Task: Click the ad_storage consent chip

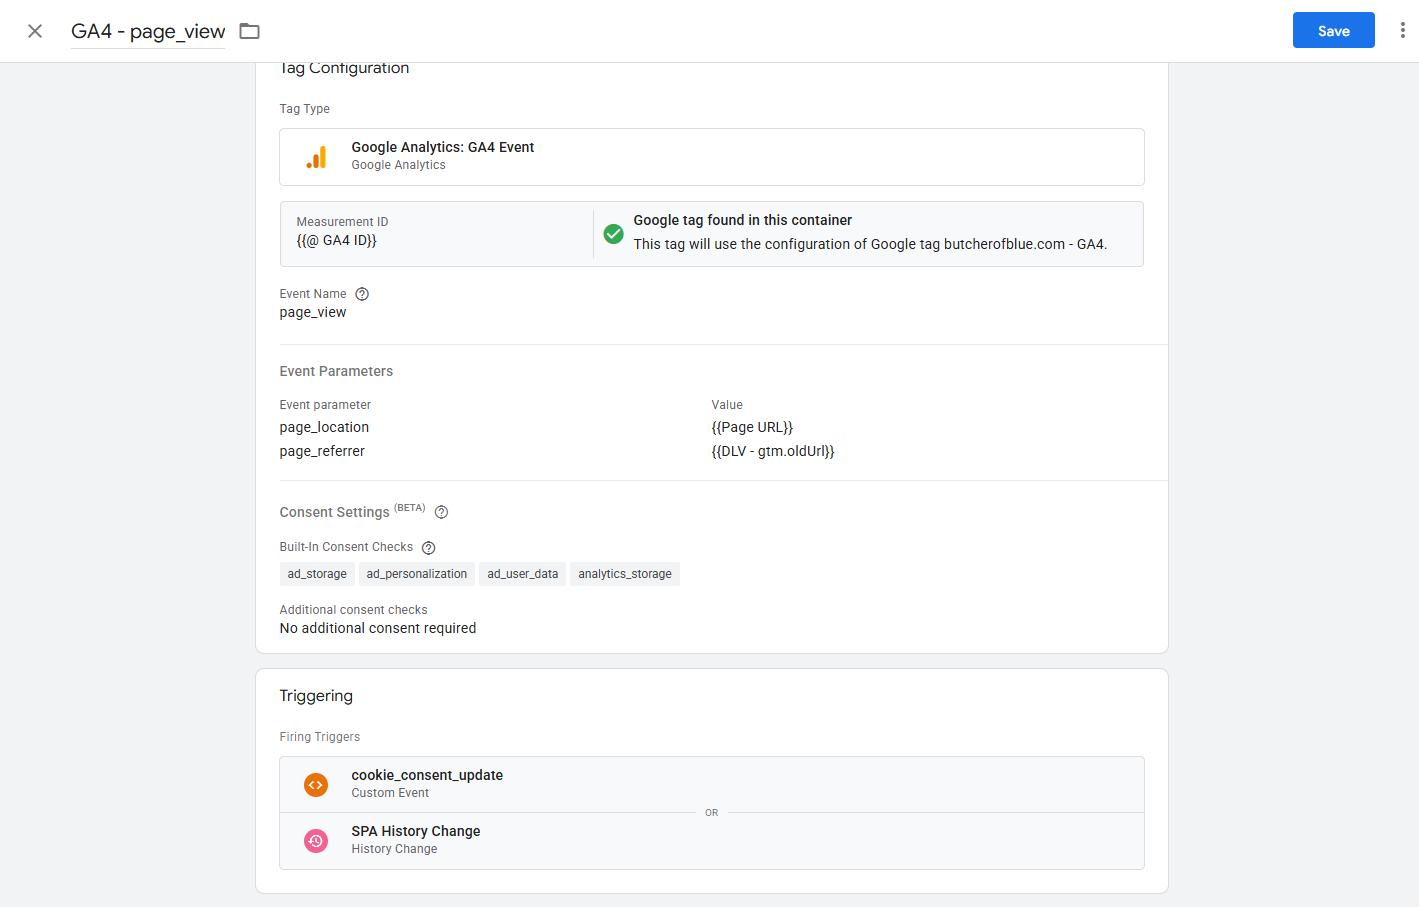Action: click(x=317, y=574)
